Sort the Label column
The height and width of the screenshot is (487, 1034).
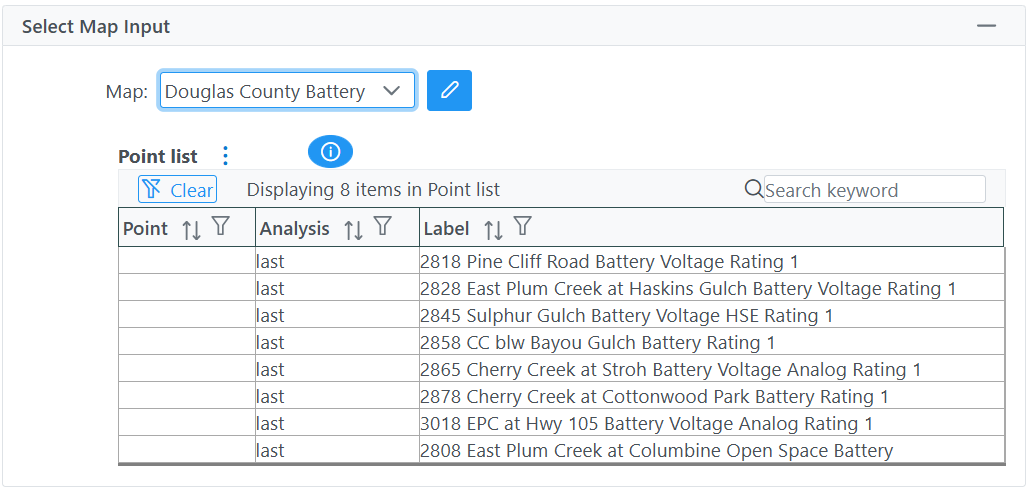pos(493,229)
